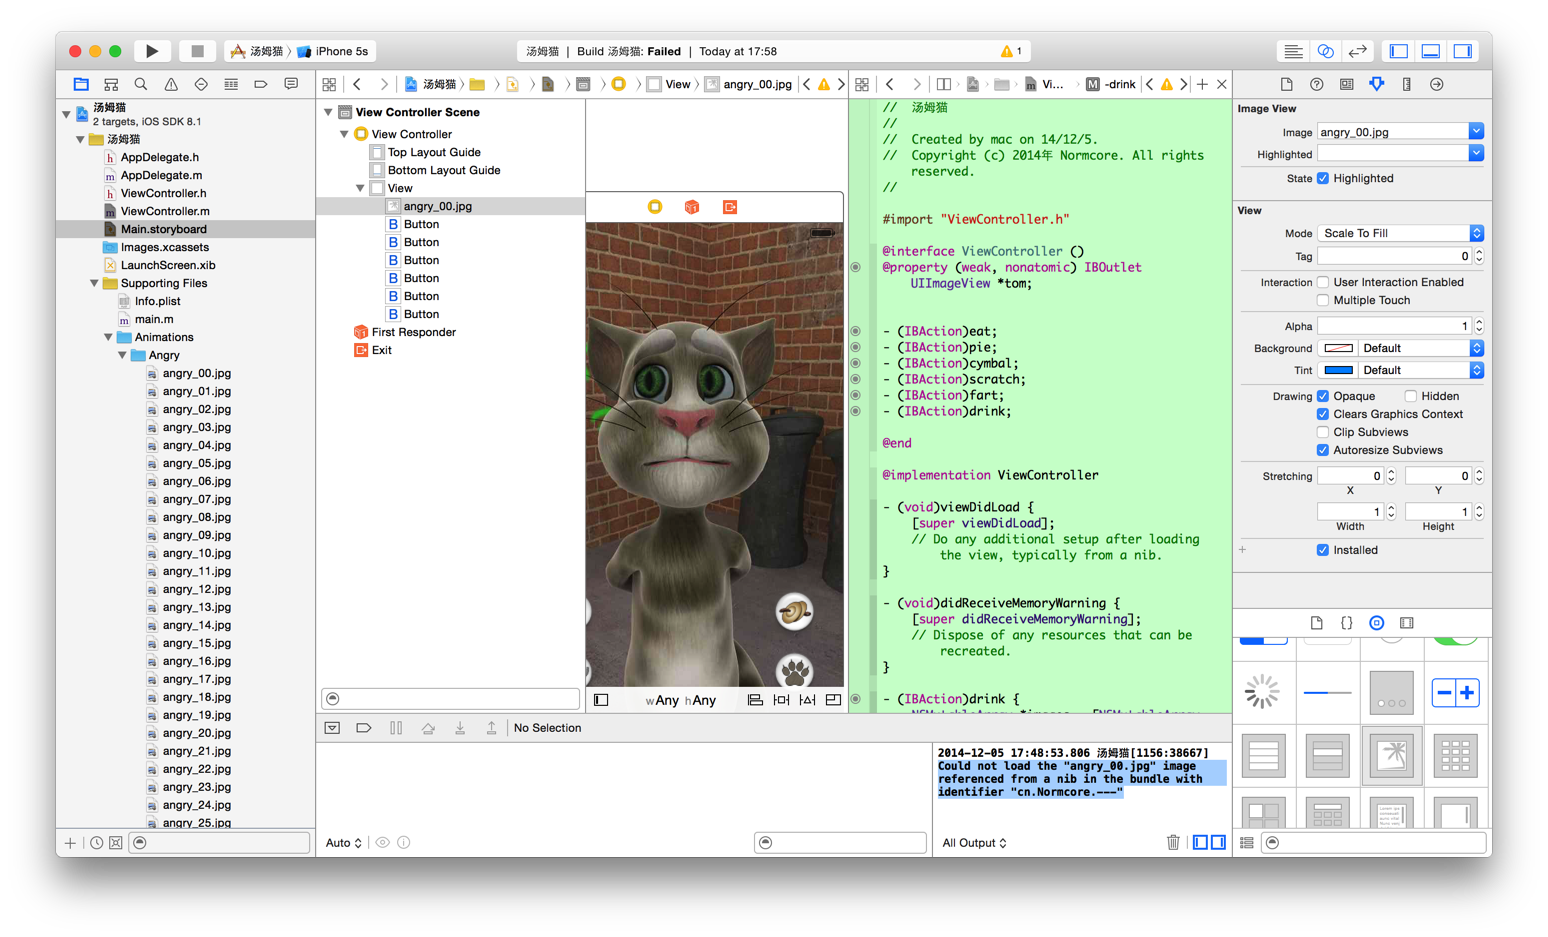Enable the Clip Subviews checkbox

(x=1323, y=432)
